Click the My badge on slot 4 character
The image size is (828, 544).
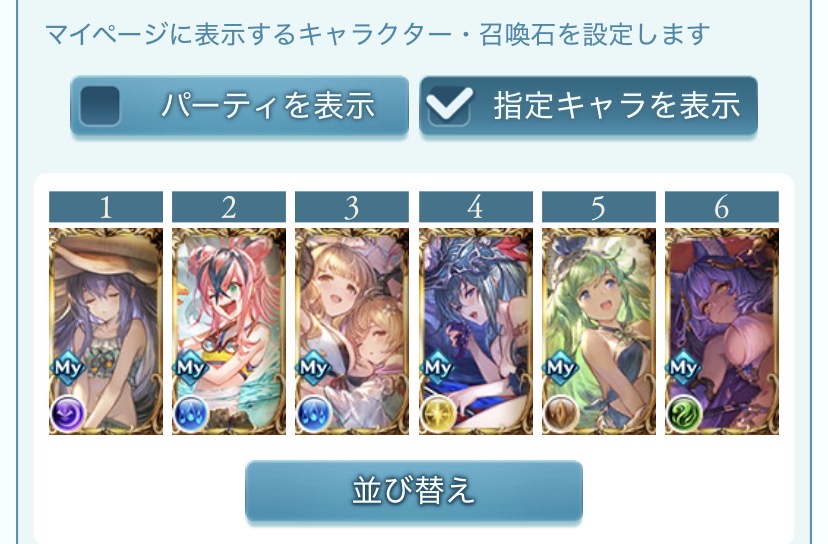point(439,366)
